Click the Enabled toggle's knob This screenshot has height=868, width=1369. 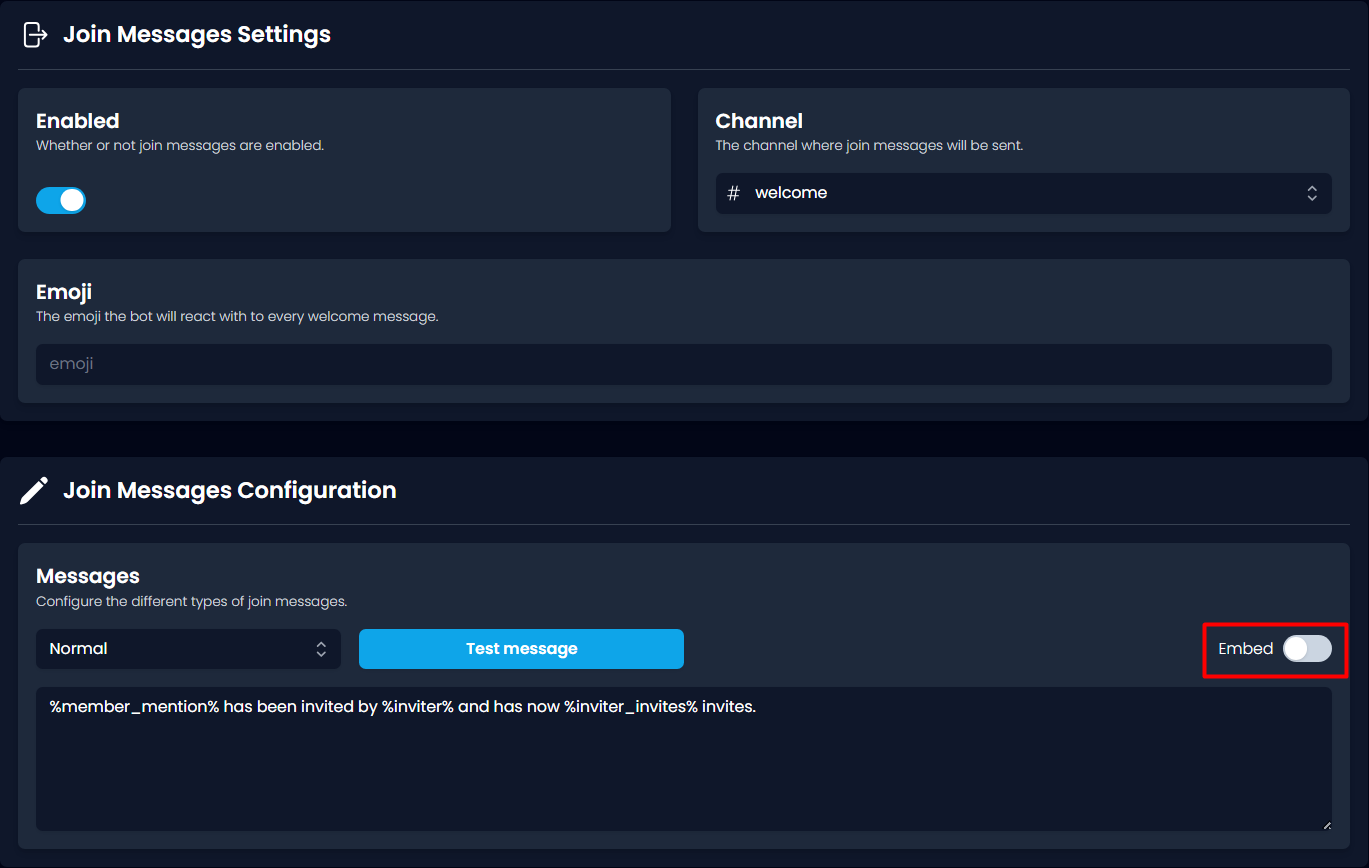[x=72, y=200]
